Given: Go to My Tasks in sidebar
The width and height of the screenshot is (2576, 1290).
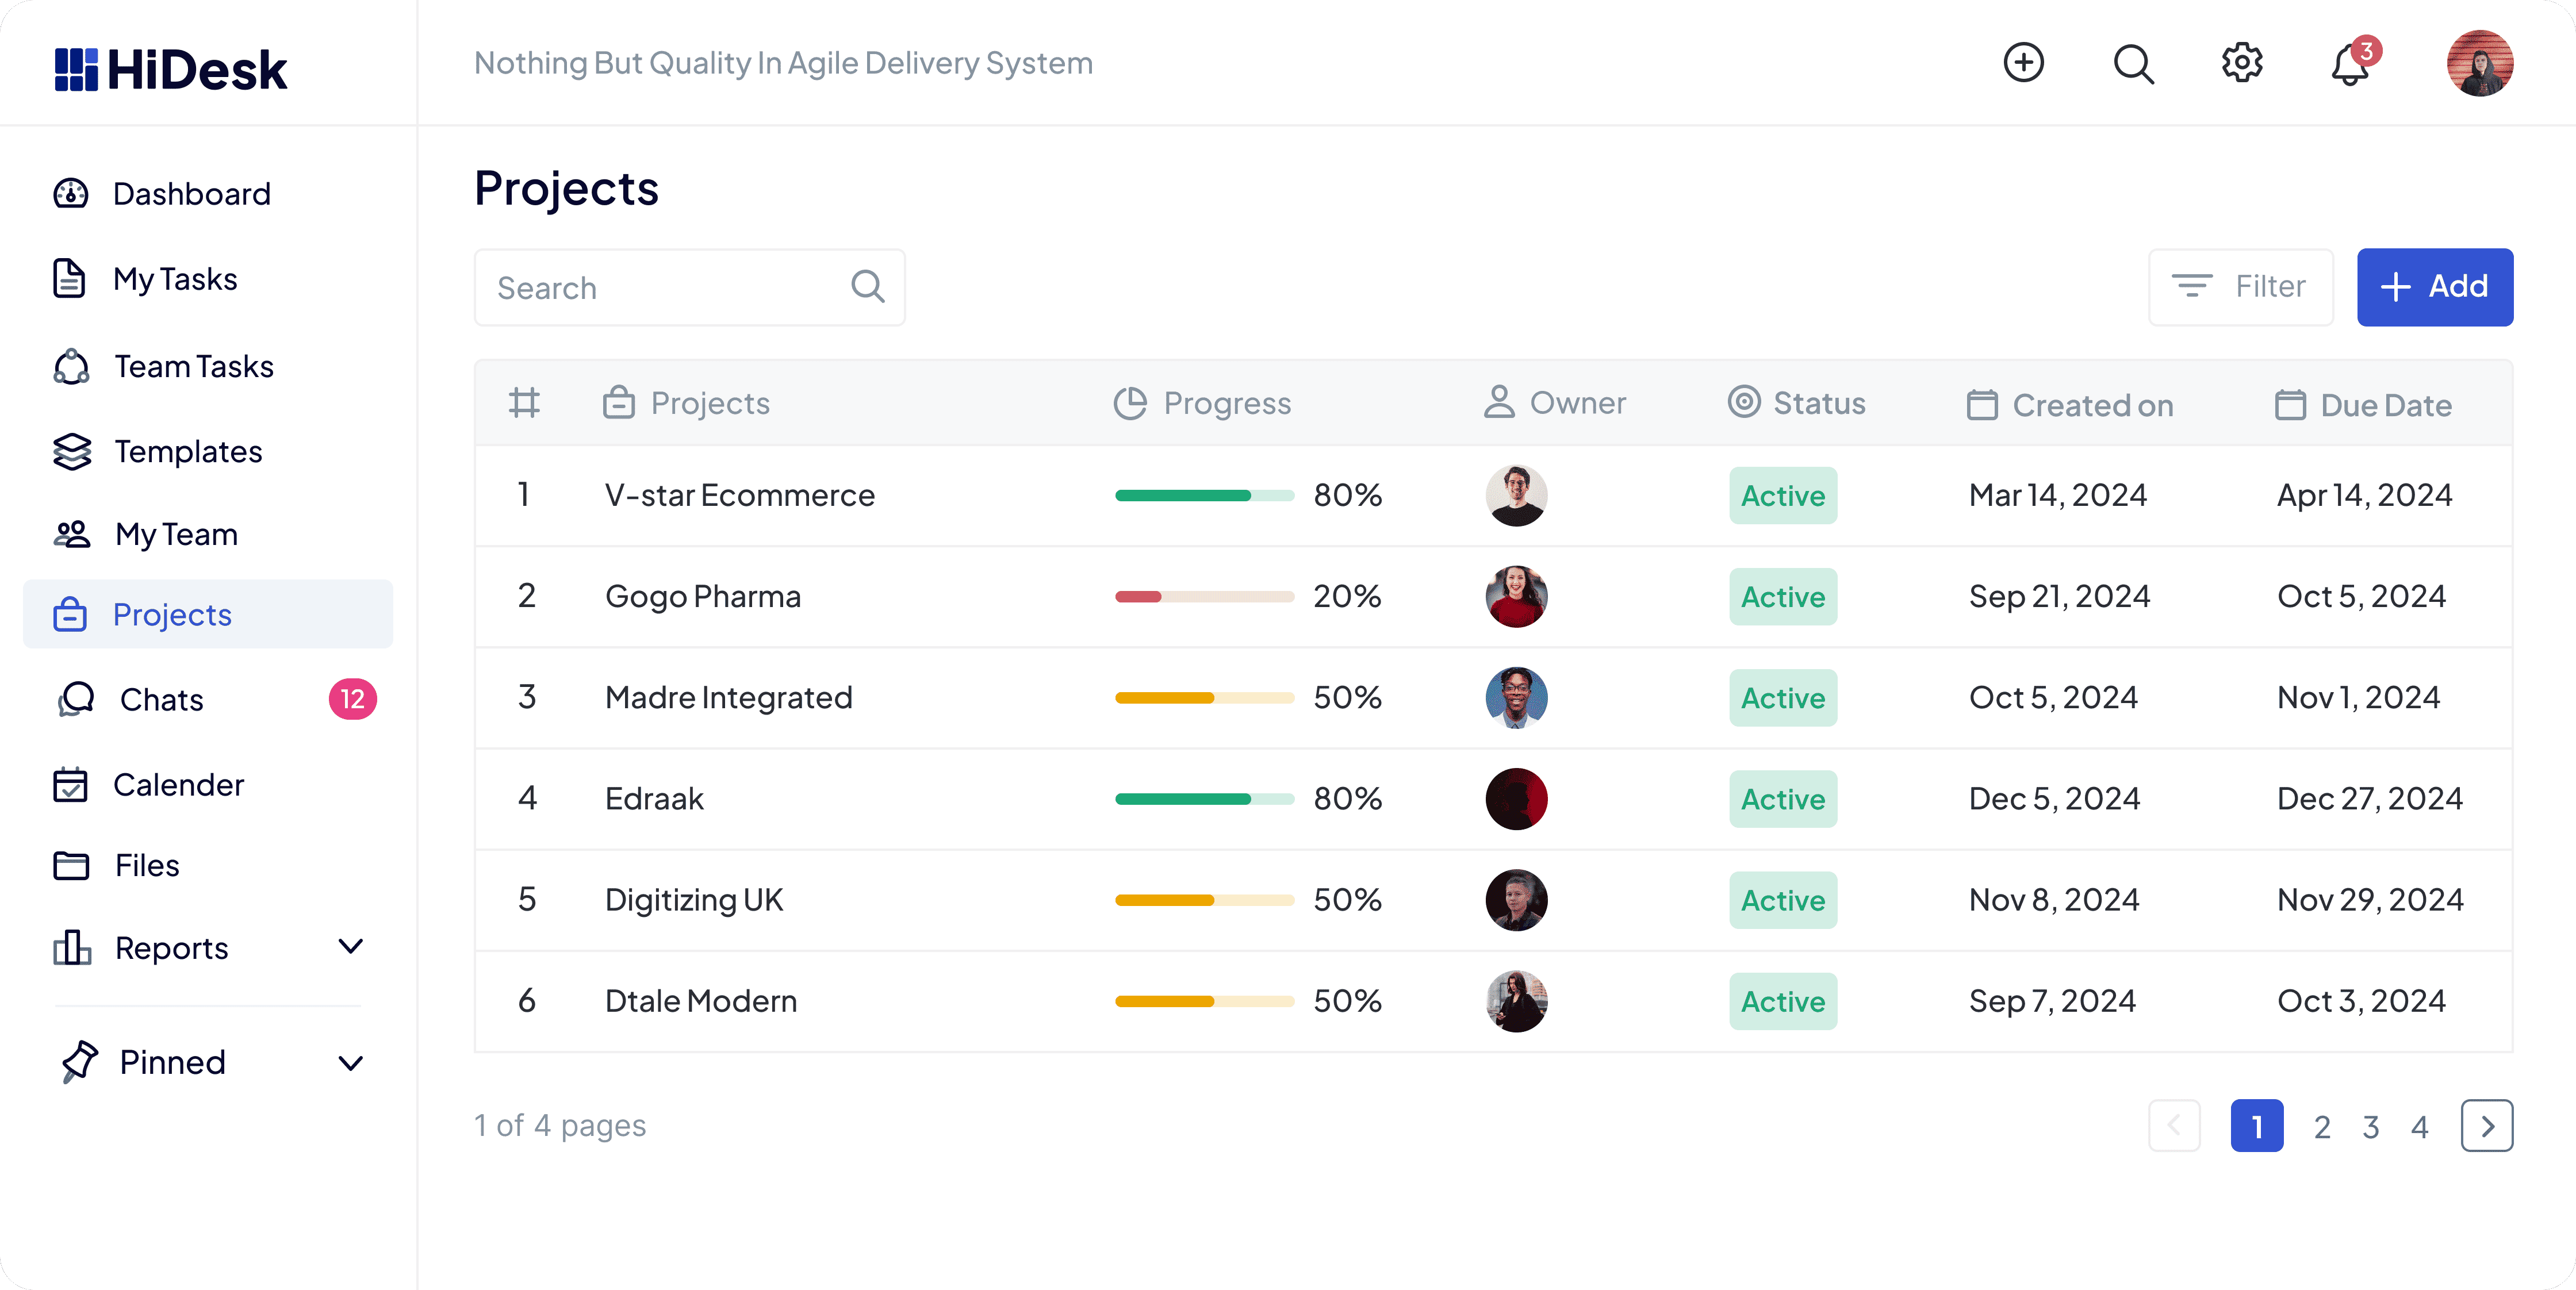Looking at the screenshot, I should [x=175, y=279].
